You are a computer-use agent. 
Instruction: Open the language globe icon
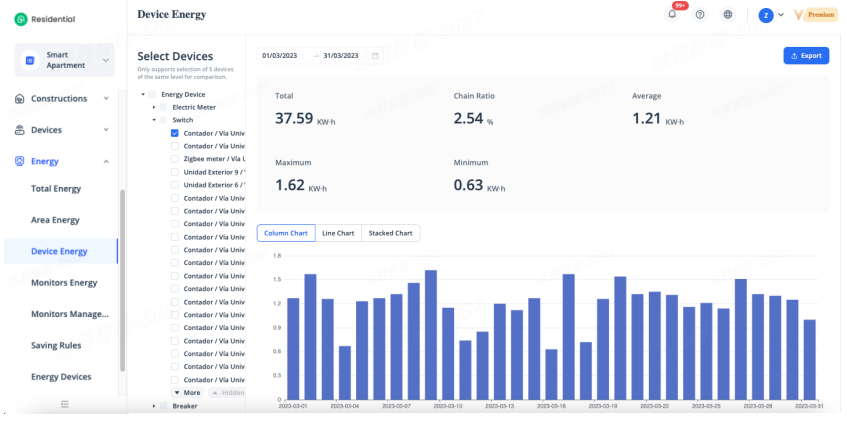[728, 15]
